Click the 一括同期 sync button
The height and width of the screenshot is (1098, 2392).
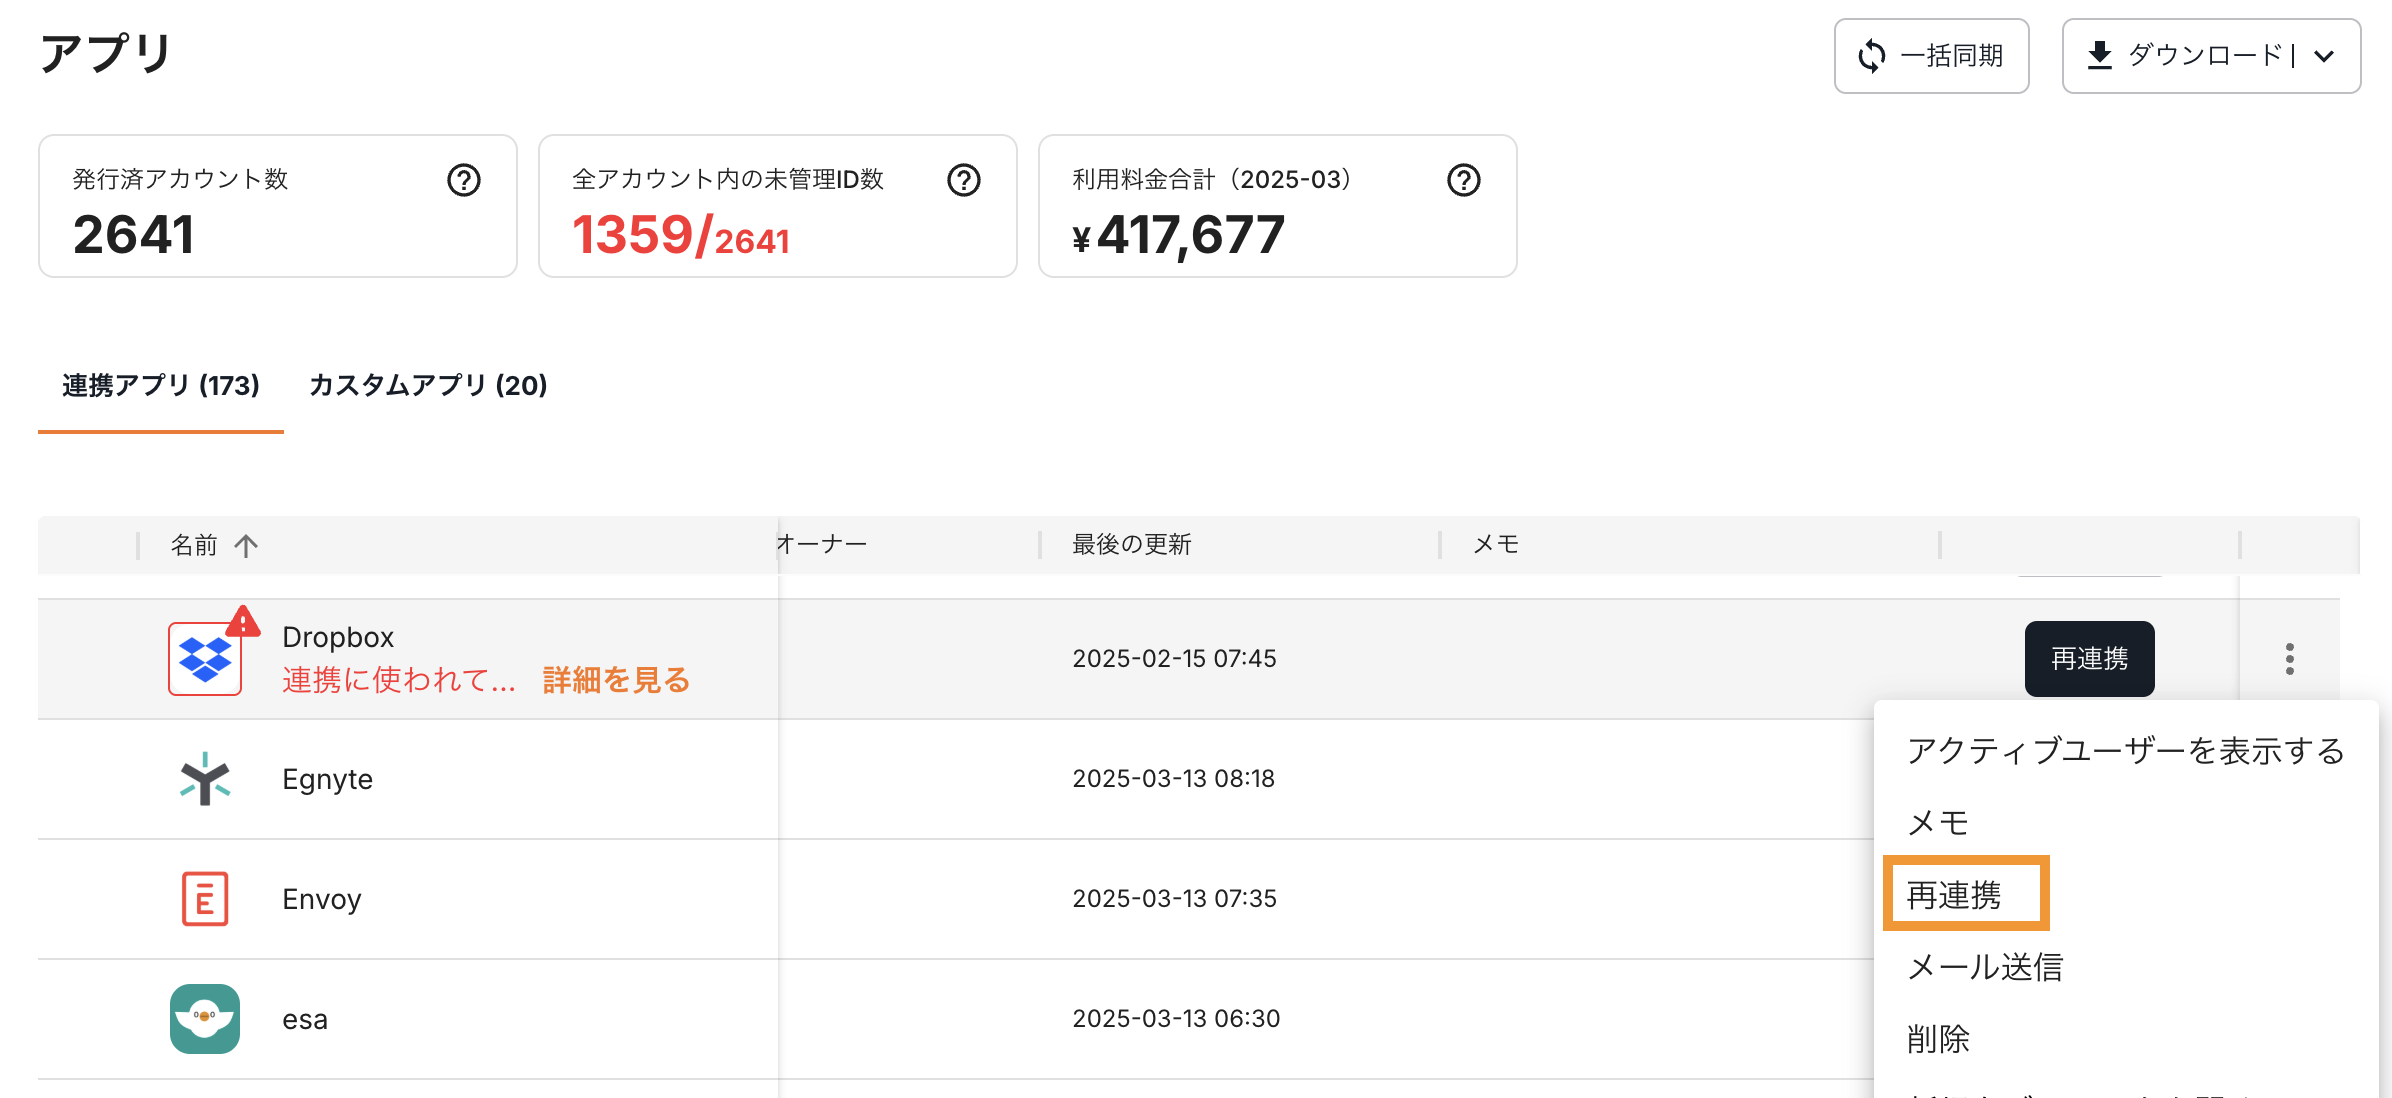coord(1931,56)
